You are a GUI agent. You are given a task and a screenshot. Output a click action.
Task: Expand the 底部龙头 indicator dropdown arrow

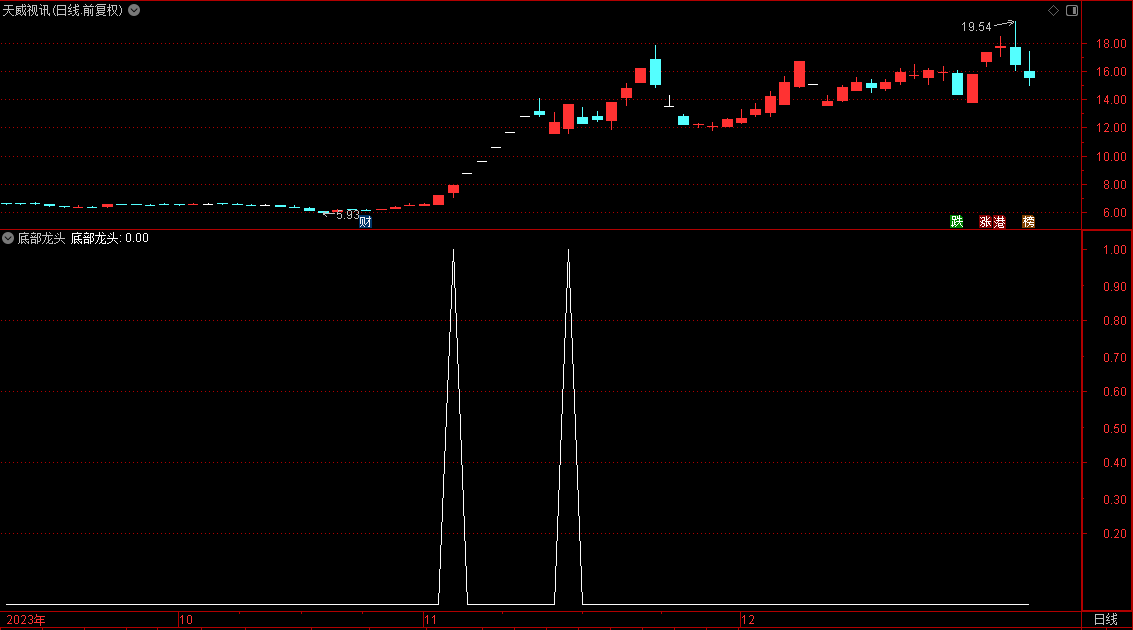[x=8, y=238]
